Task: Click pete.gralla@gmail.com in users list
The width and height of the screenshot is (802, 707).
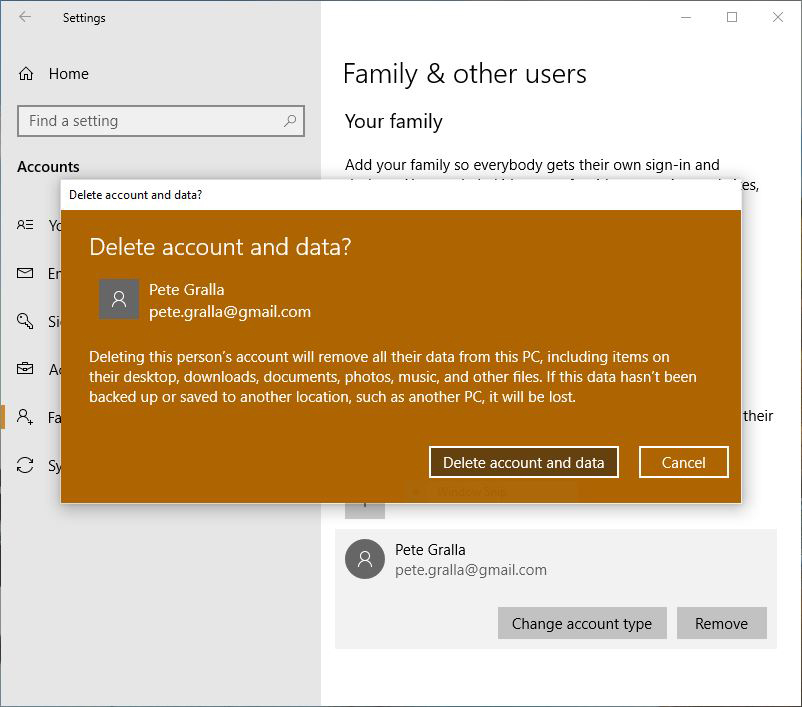Action: [x=471, y=570]
